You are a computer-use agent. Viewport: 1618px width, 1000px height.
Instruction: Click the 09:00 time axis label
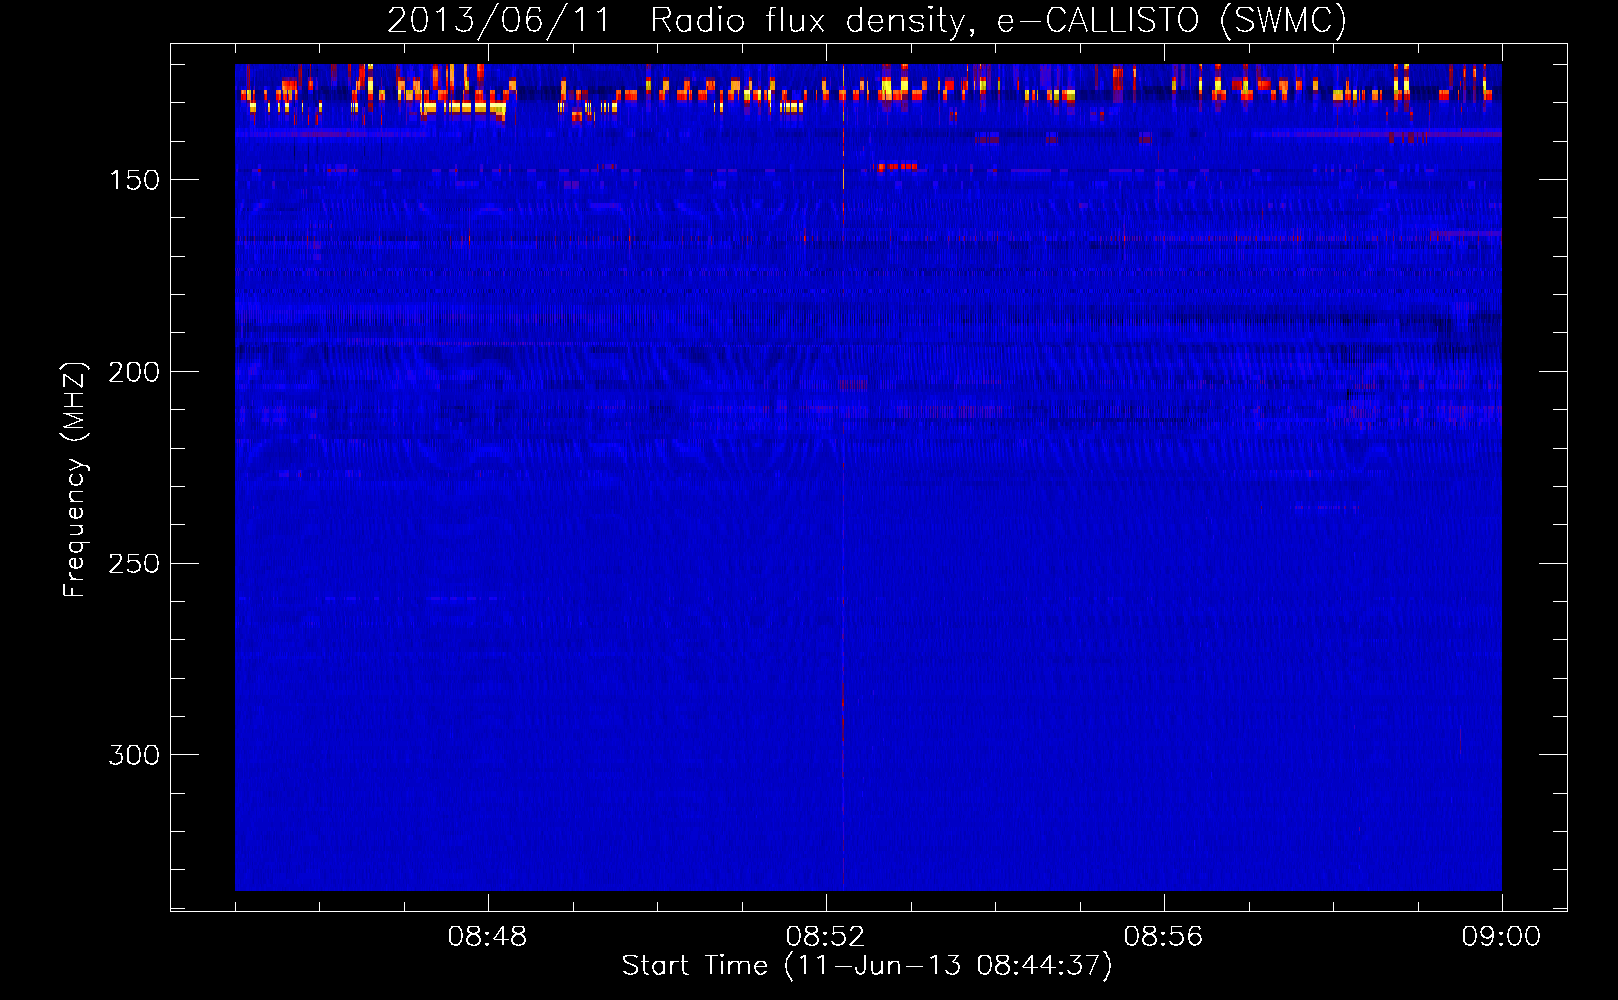pyautogui.click(x=1501, y=937)
